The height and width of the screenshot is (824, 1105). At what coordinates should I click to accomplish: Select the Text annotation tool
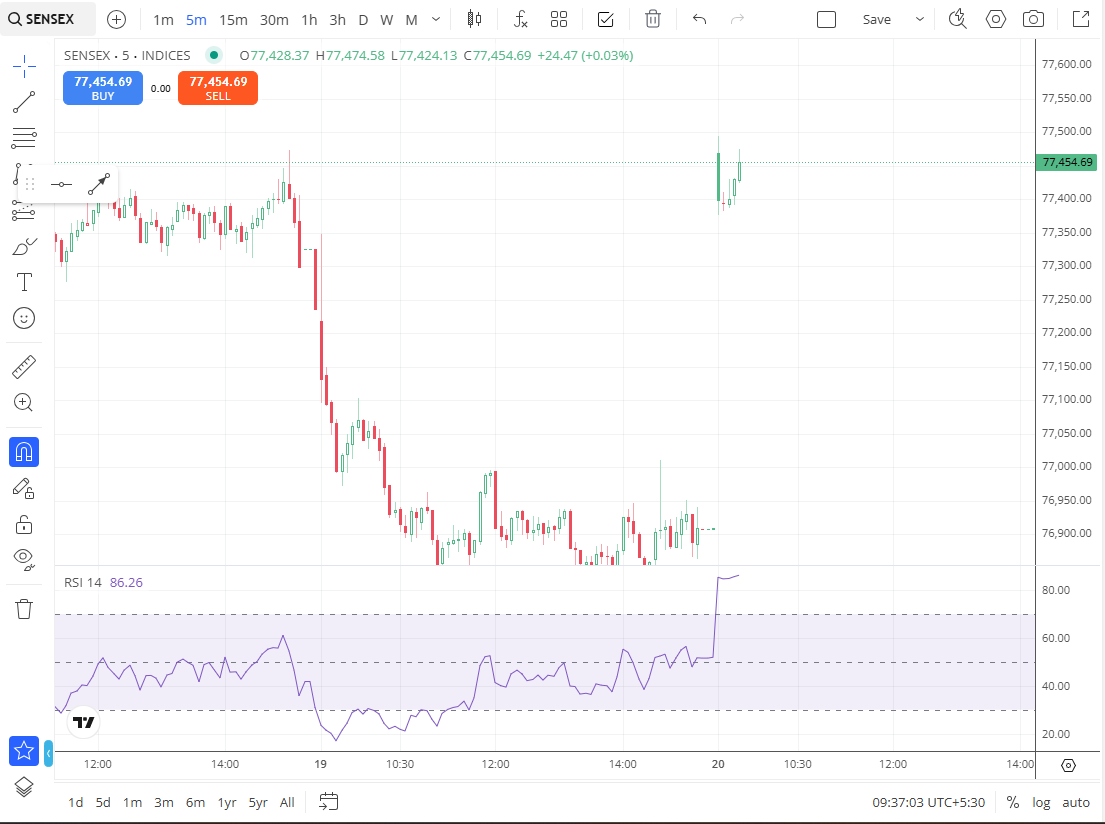tap(24, 282)
